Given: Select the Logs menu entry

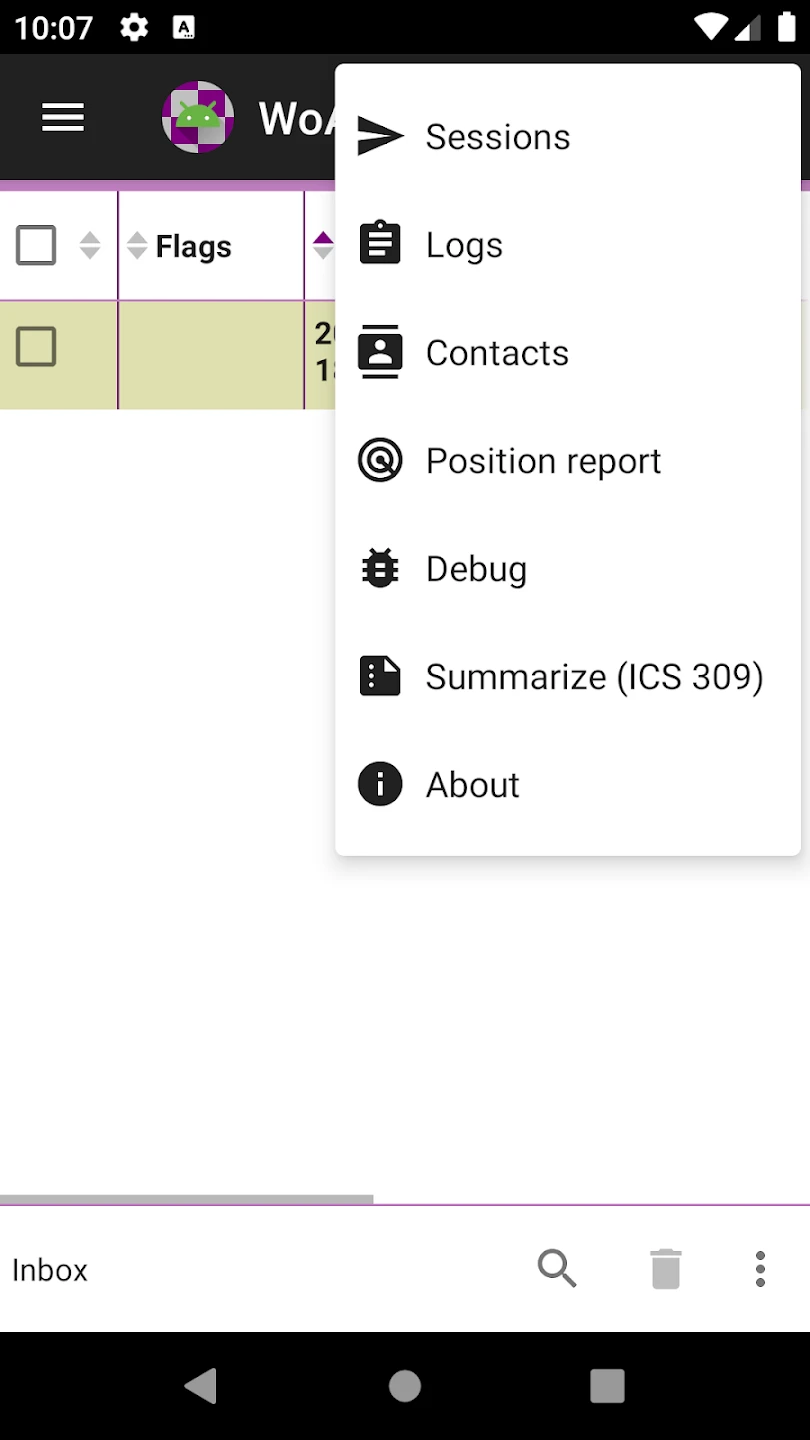Looking at the screenshot, I should [x=464, y=245].
